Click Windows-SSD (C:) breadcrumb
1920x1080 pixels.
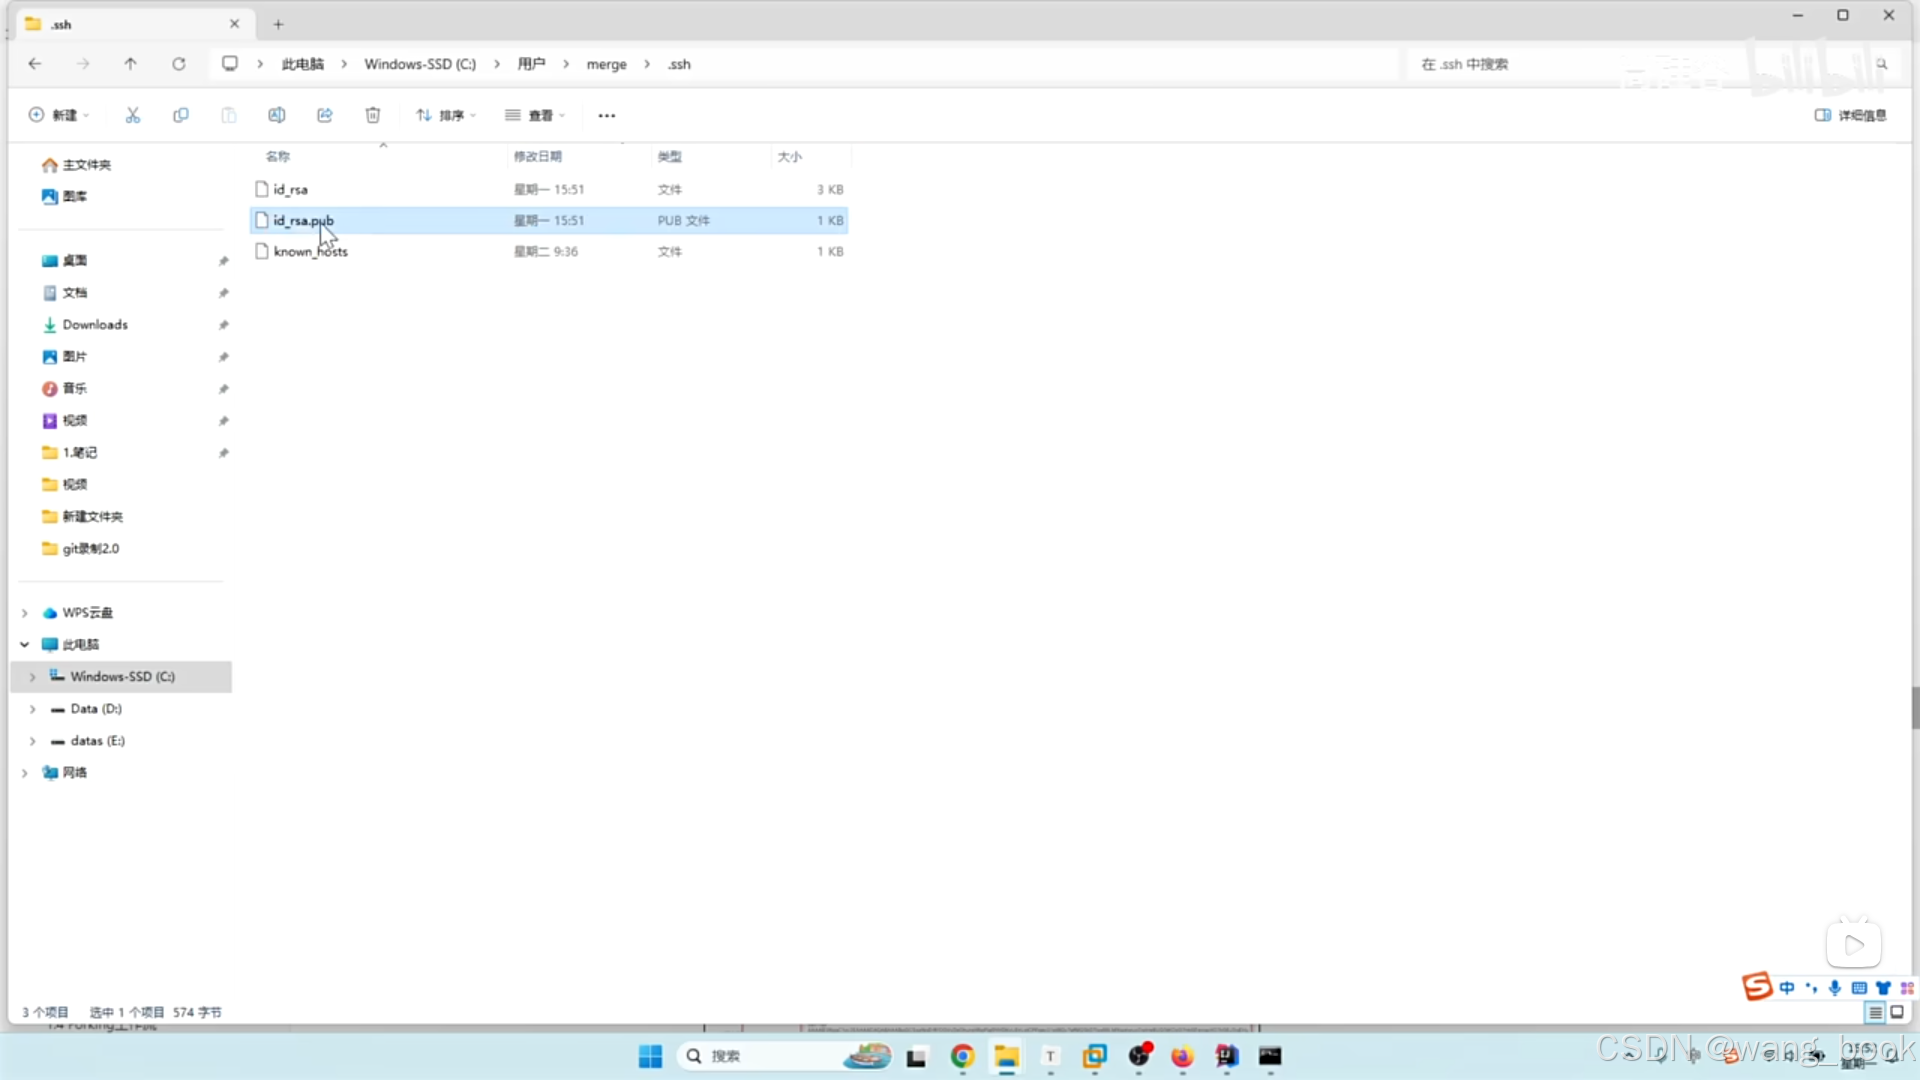[420, 64]
